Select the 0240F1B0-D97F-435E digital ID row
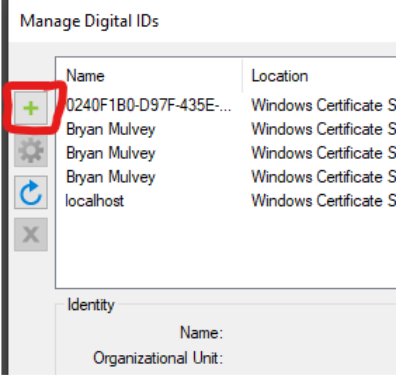The height and width of the screenshot is (375, 396). pyautogui.click(x=226, y=105)
